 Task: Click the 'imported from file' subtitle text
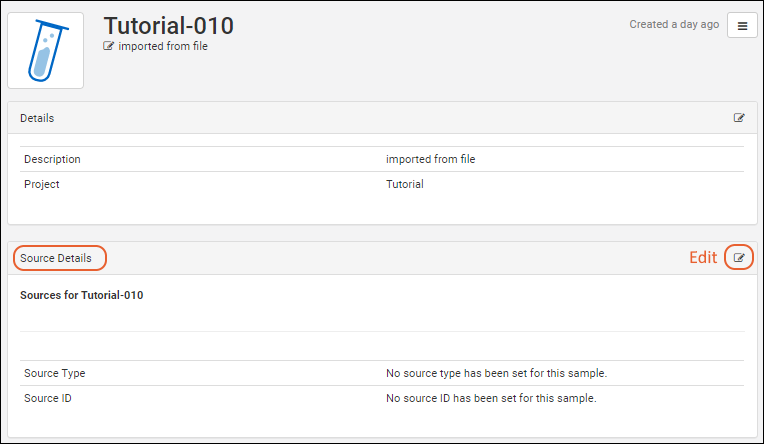click(163, 46)
